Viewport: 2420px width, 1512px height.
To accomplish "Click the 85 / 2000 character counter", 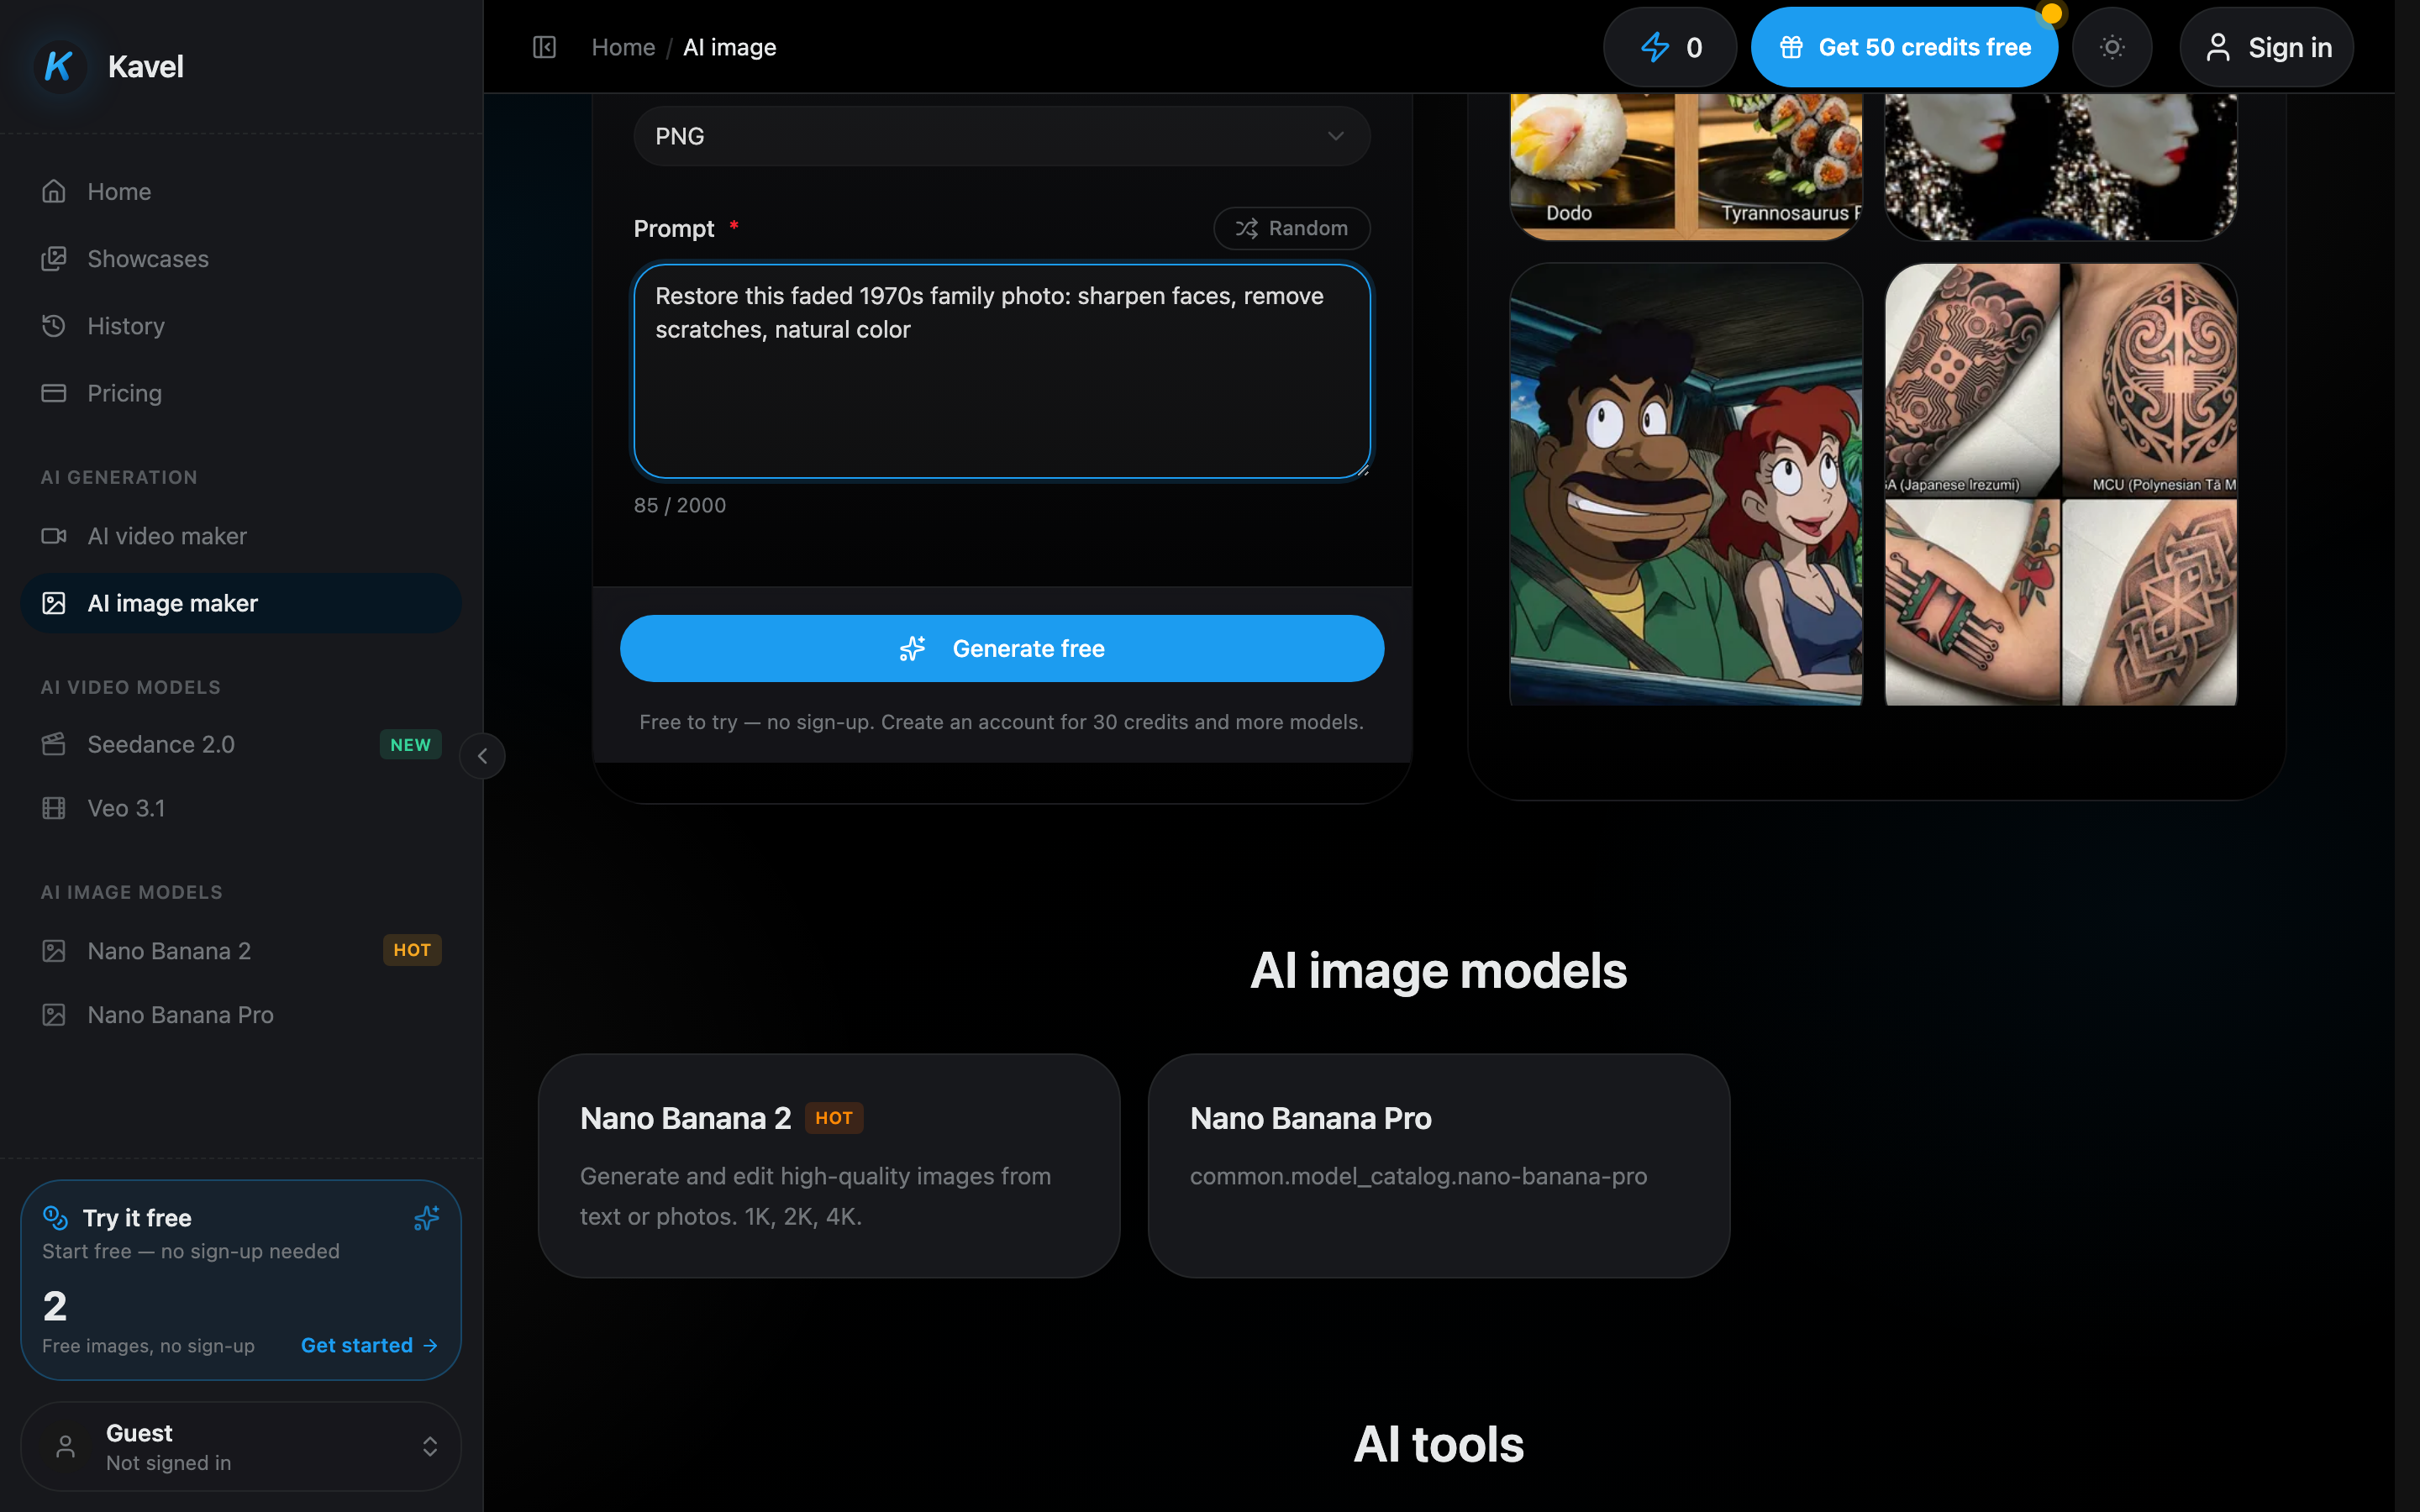I will pos(680,505).
